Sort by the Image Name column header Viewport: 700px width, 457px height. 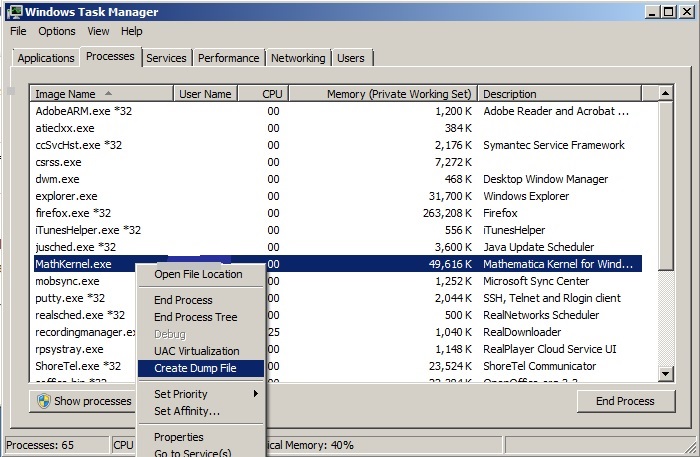(x=102, y=94)
